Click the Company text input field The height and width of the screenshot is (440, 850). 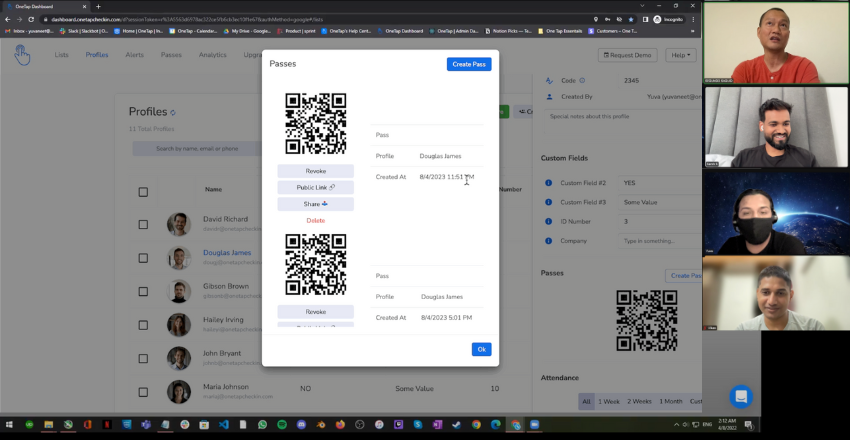(660, 240)
